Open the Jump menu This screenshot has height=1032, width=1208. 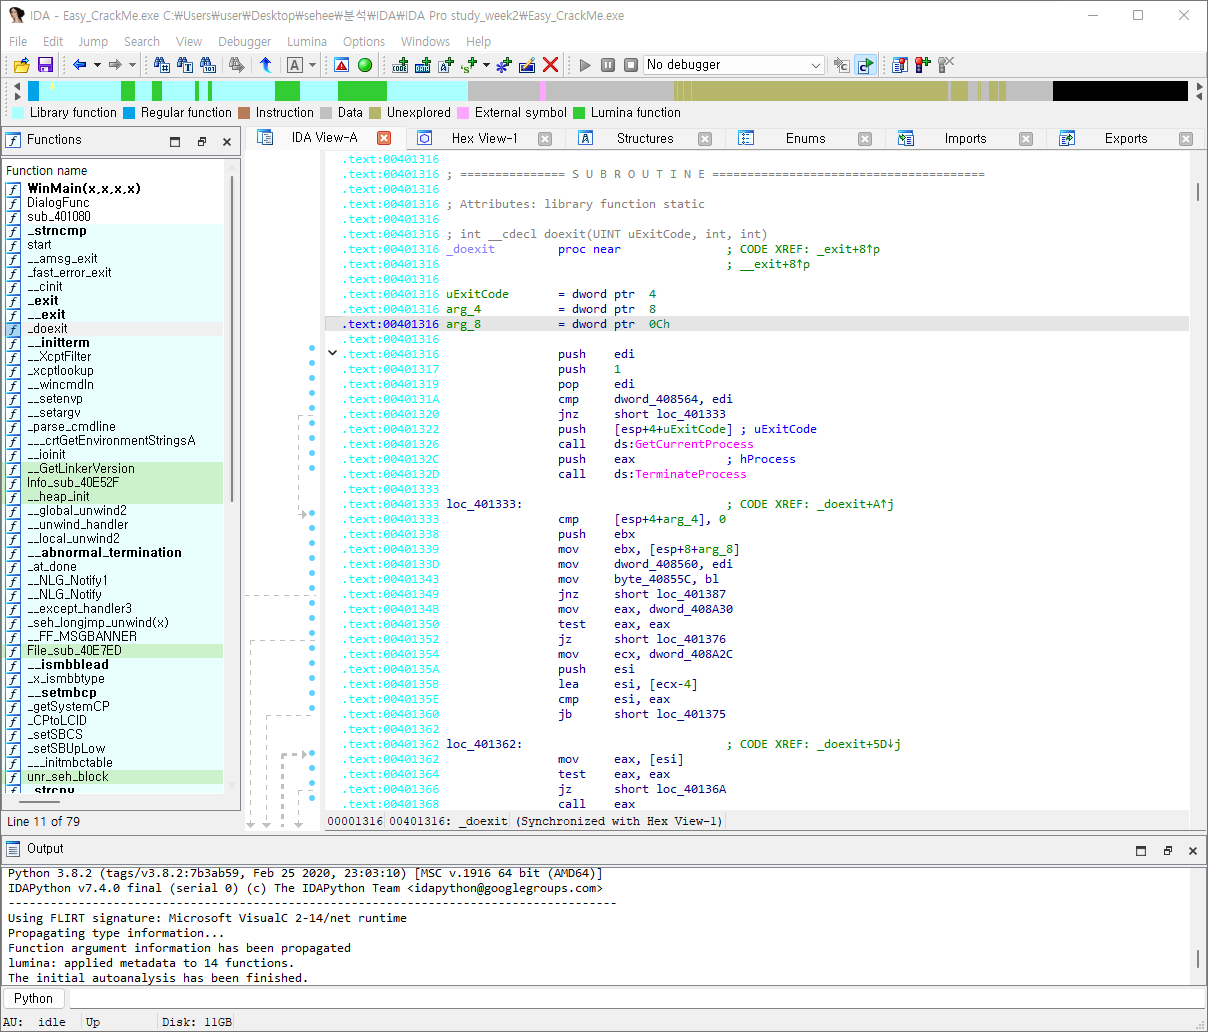[93, 41]
